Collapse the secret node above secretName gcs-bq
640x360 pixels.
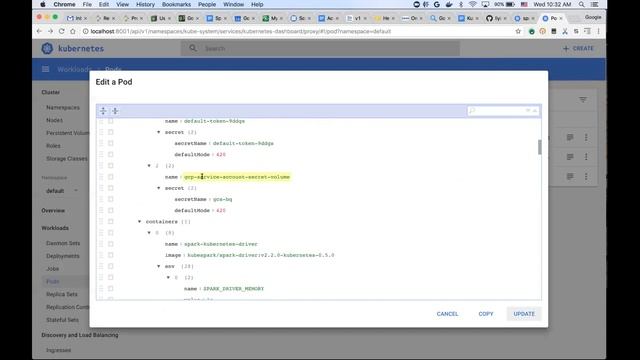159,188
